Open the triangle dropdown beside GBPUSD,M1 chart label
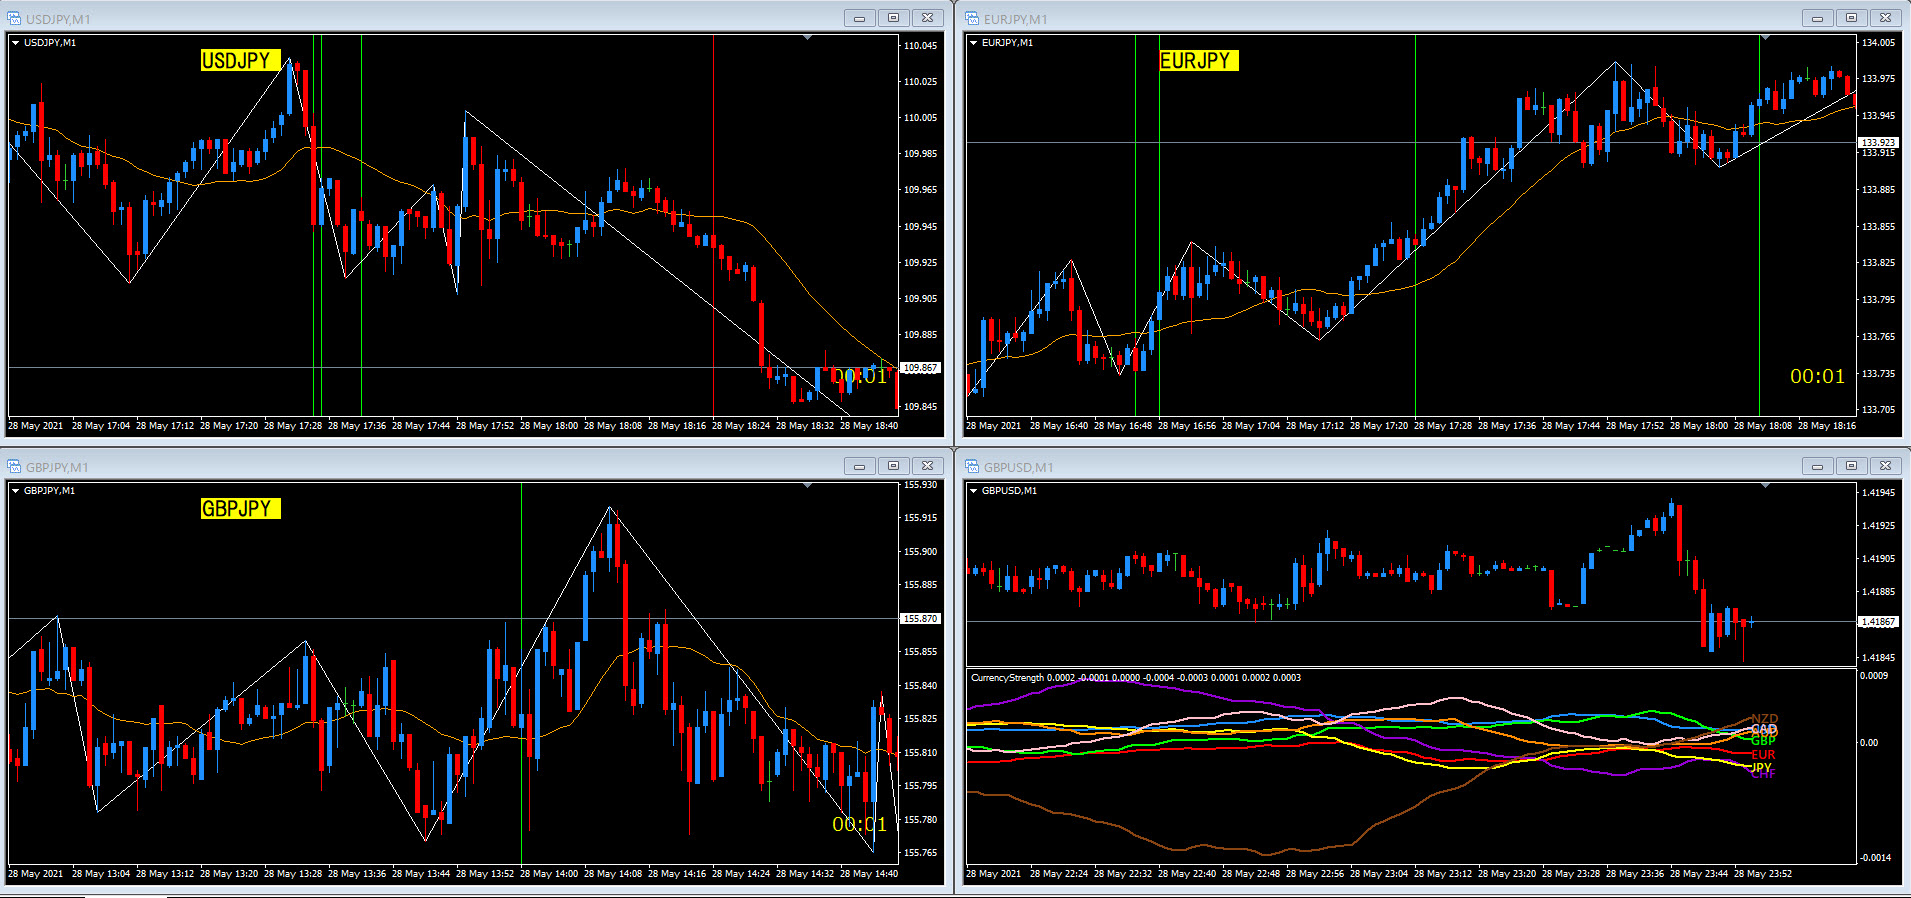The image size is (1911, 898). click(x=974, y=491)
